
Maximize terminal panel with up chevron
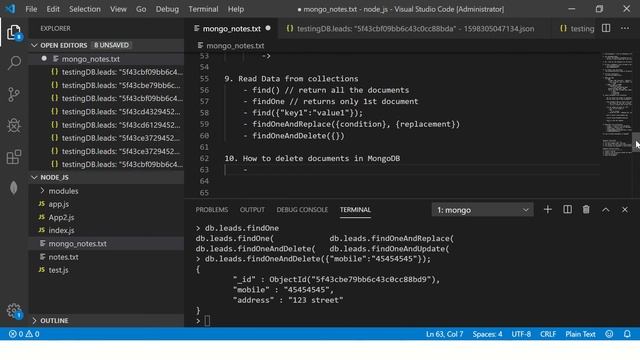click(x=606, y=210)
